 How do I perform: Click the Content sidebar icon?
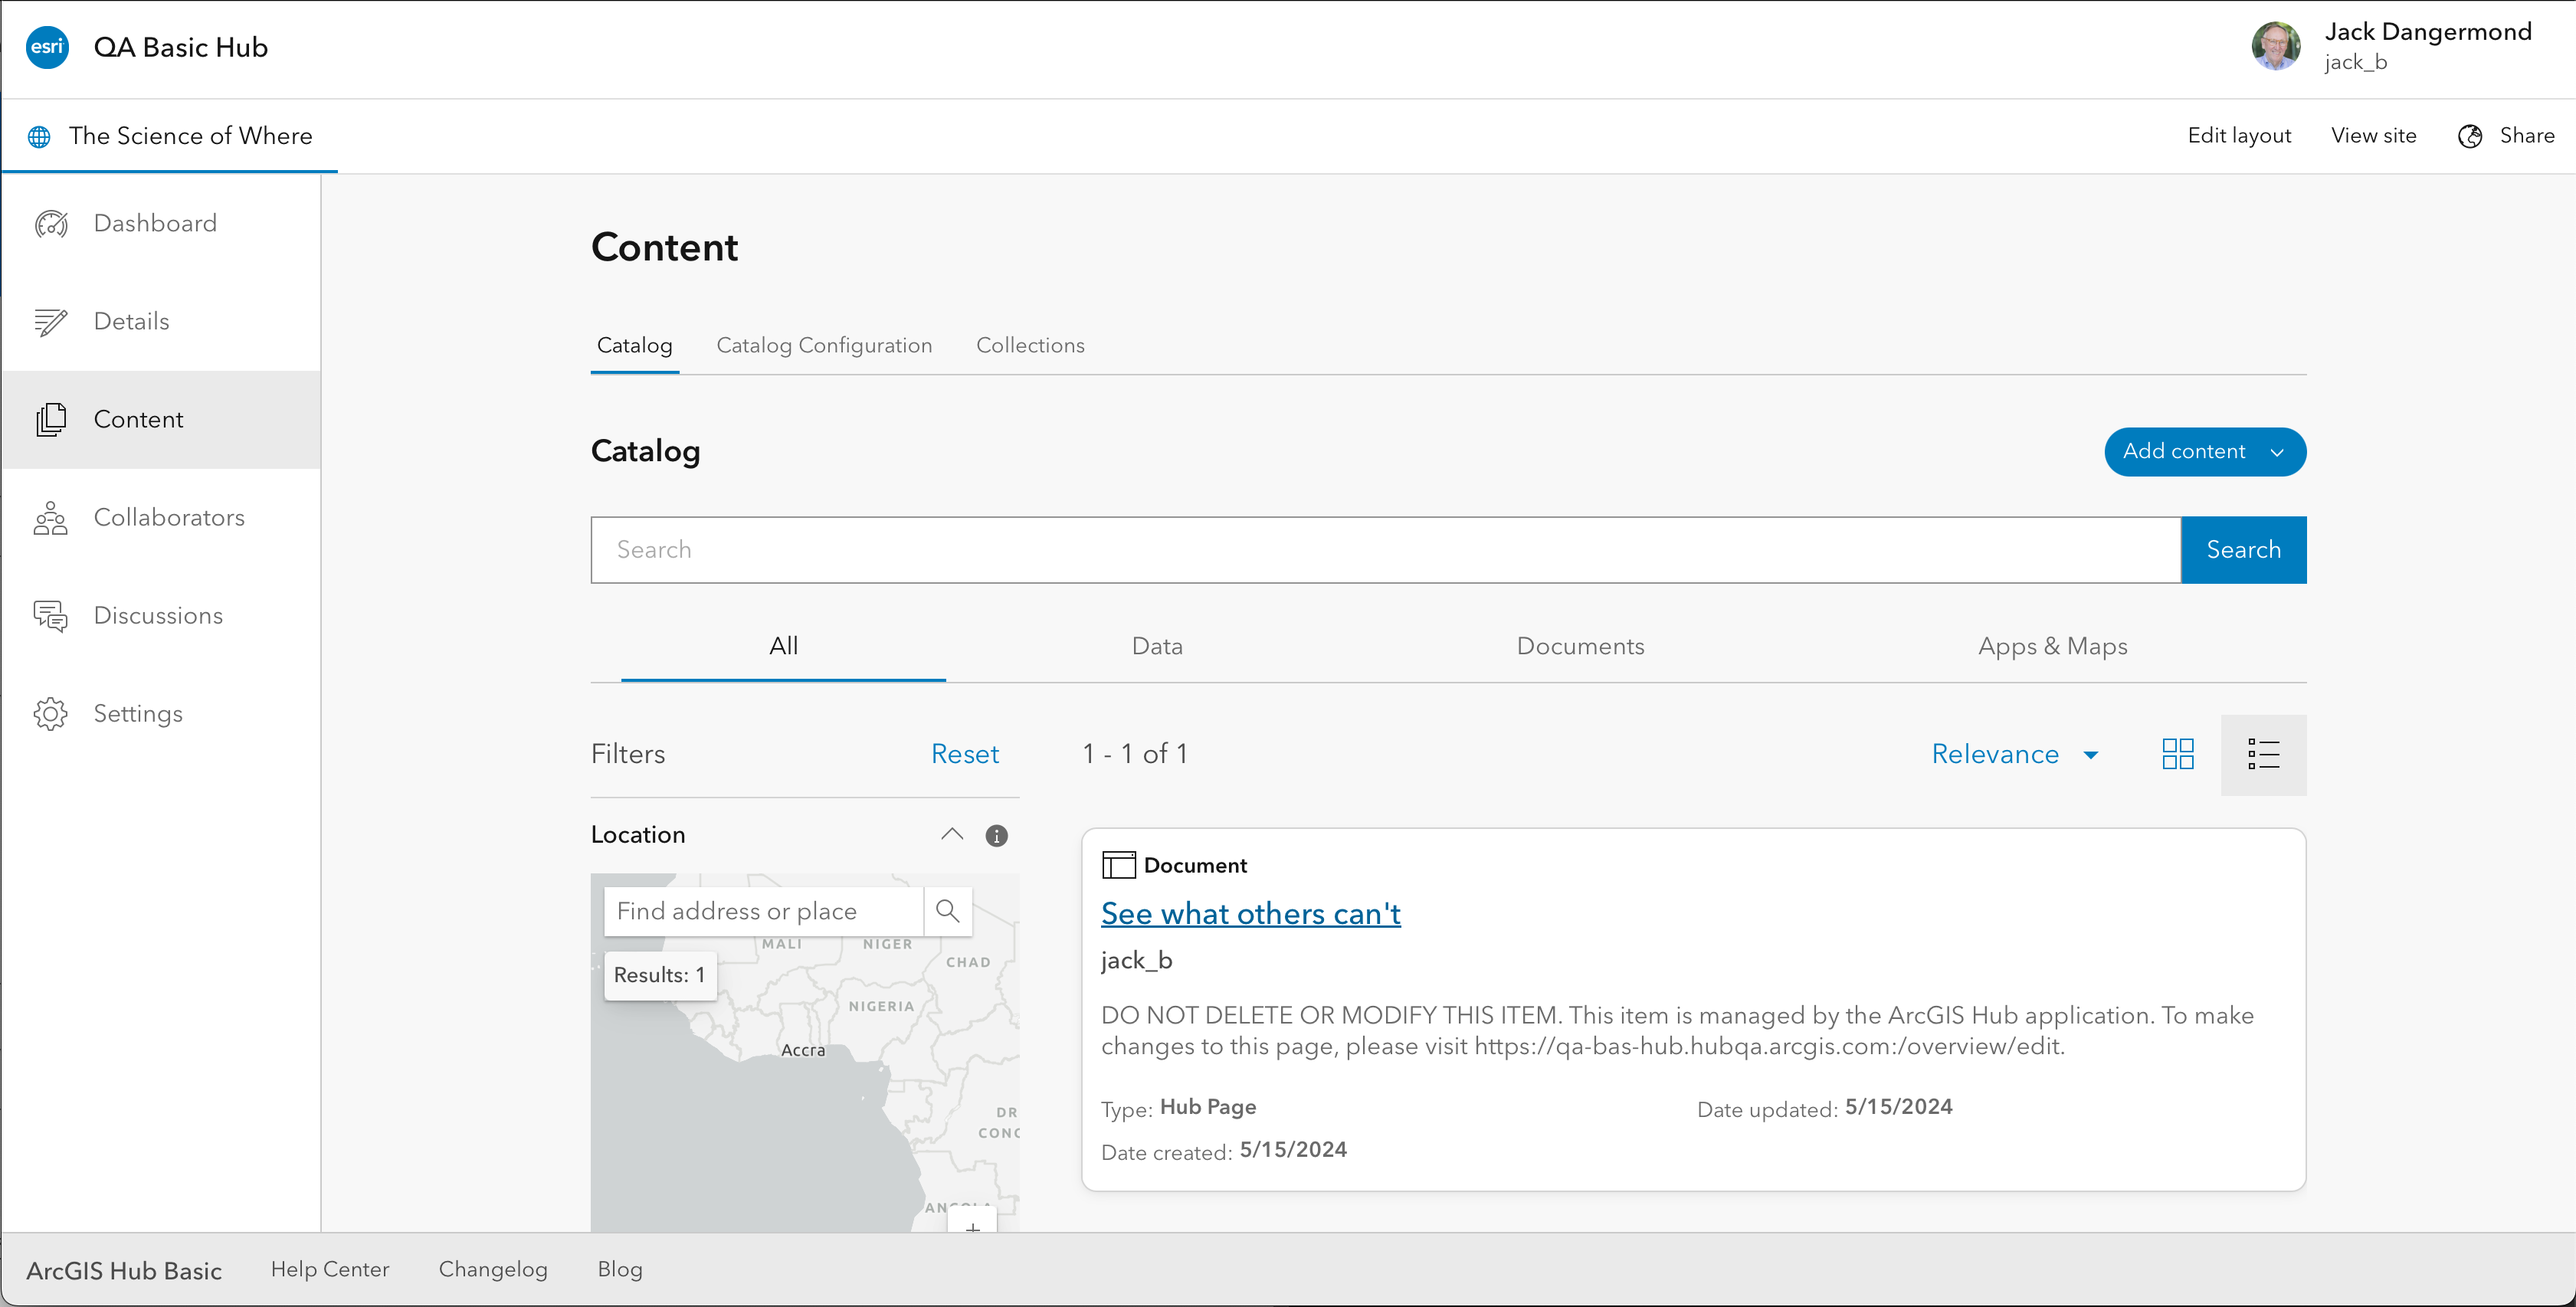tap(51, 419)
